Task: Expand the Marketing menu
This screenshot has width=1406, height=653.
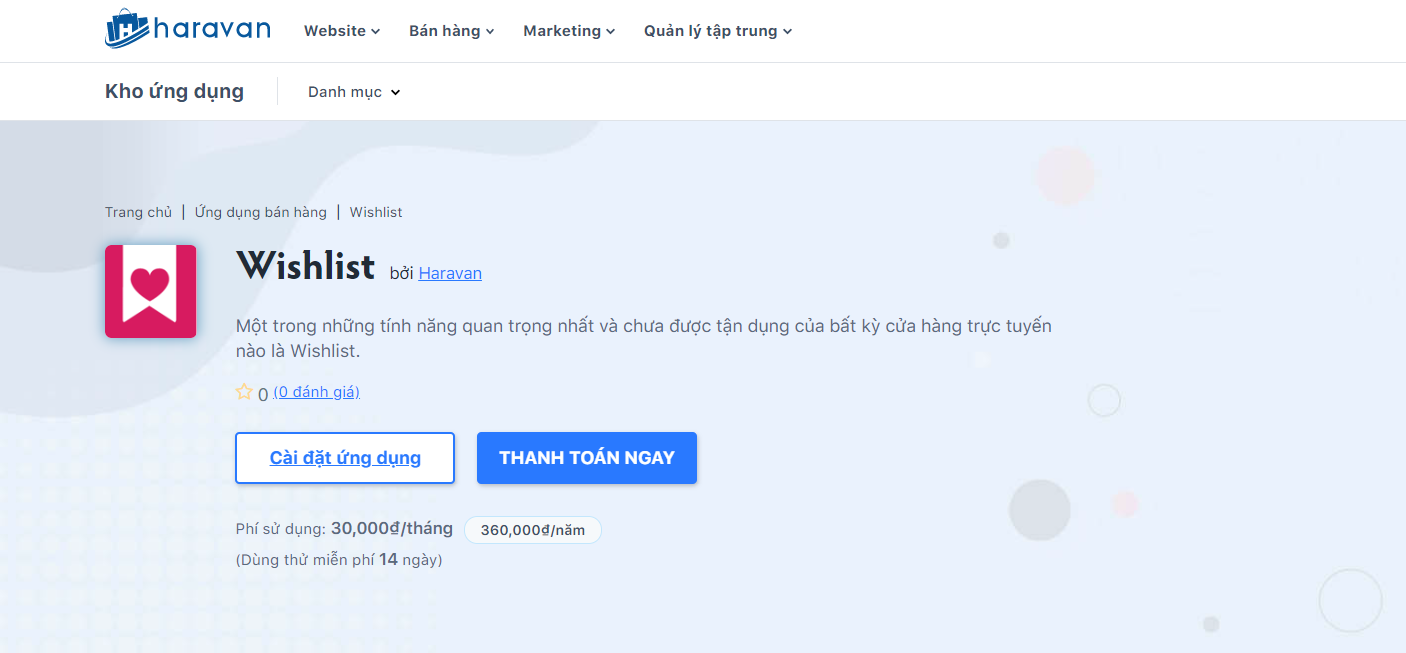Action: click(x=569, y=31)
